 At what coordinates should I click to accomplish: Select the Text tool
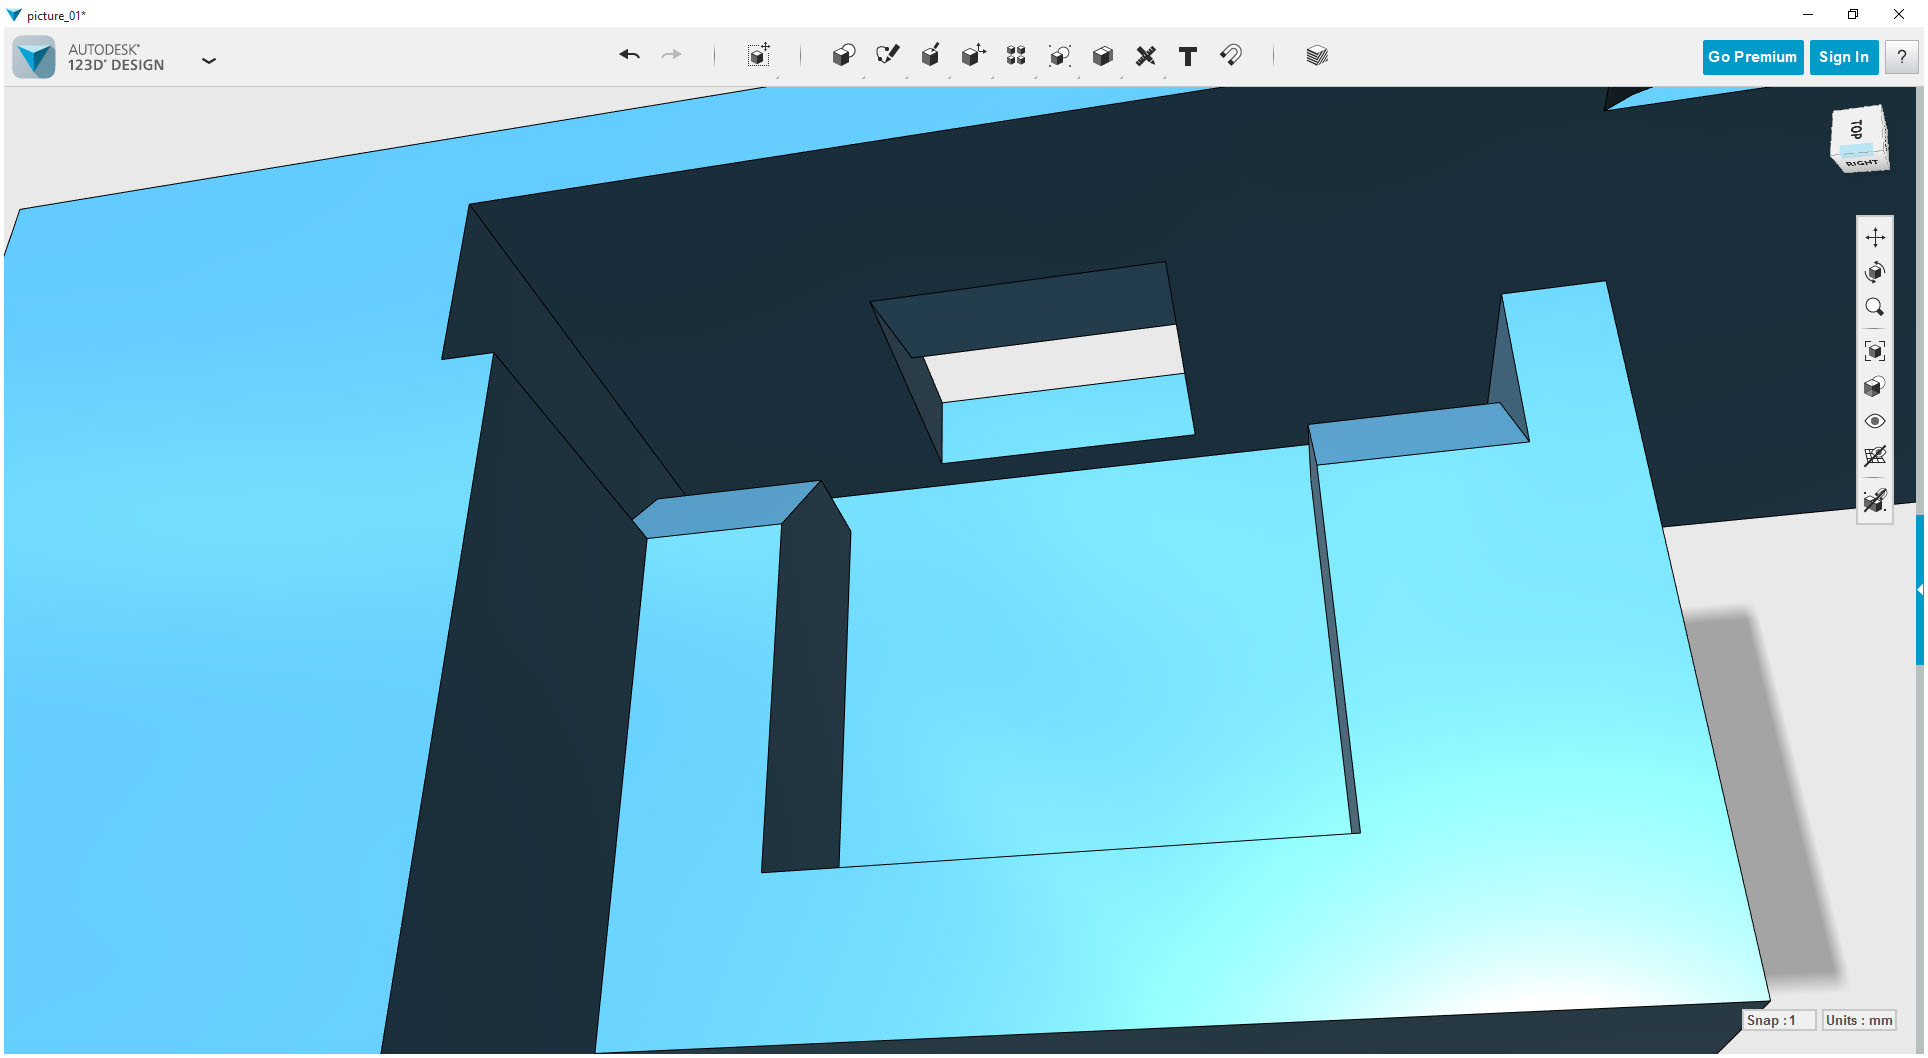pyautogui.click(x=1188, y=56)
